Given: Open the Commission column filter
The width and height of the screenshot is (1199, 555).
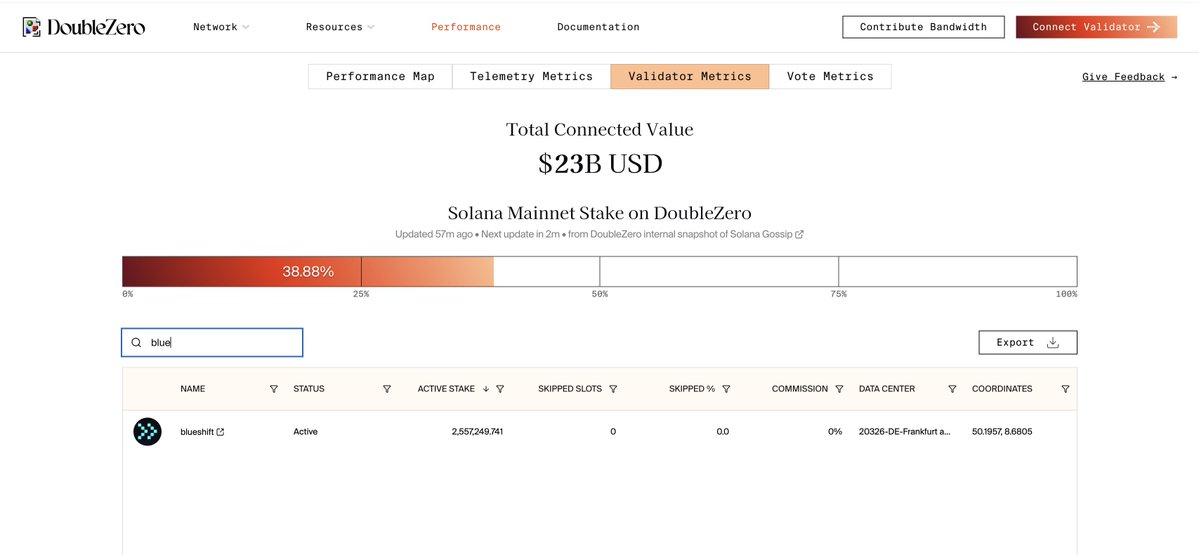Looking at the screenshot, I should (x=839, y=389).
